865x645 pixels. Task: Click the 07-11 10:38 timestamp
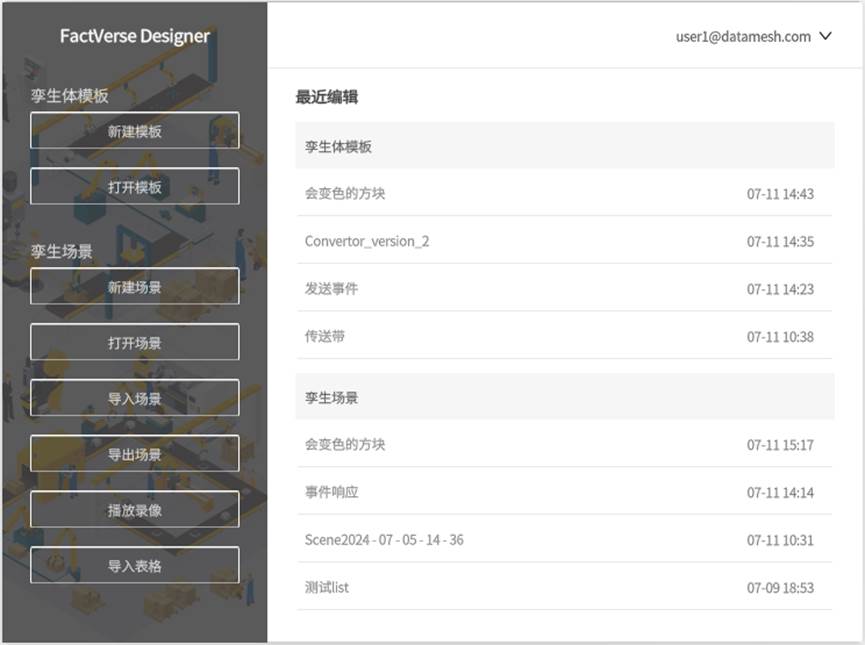(780, 337)
